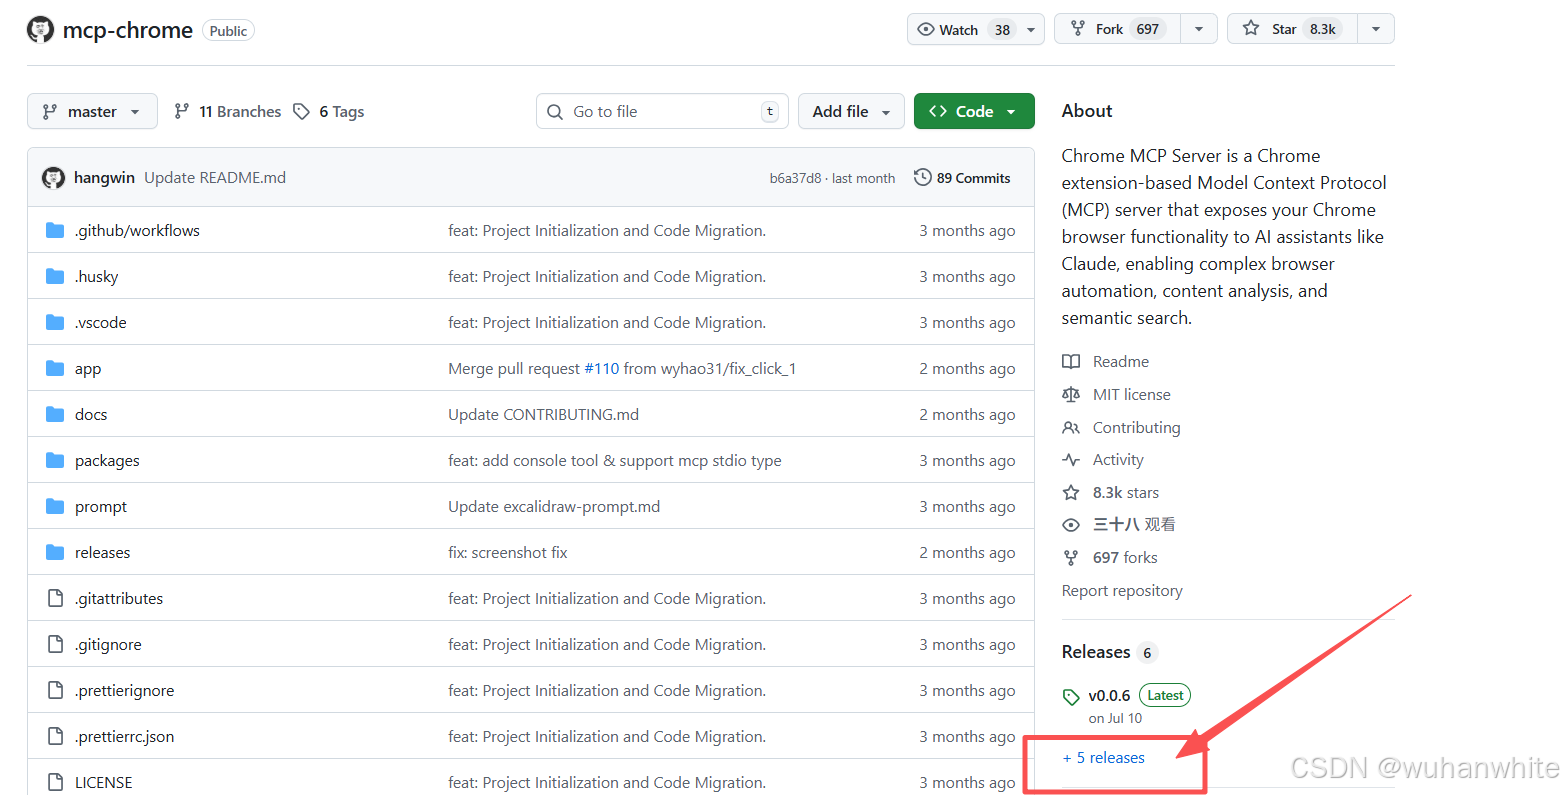Open commit hash b6a37d8
The image size is (1564, 795).
(x=795, y=178)
